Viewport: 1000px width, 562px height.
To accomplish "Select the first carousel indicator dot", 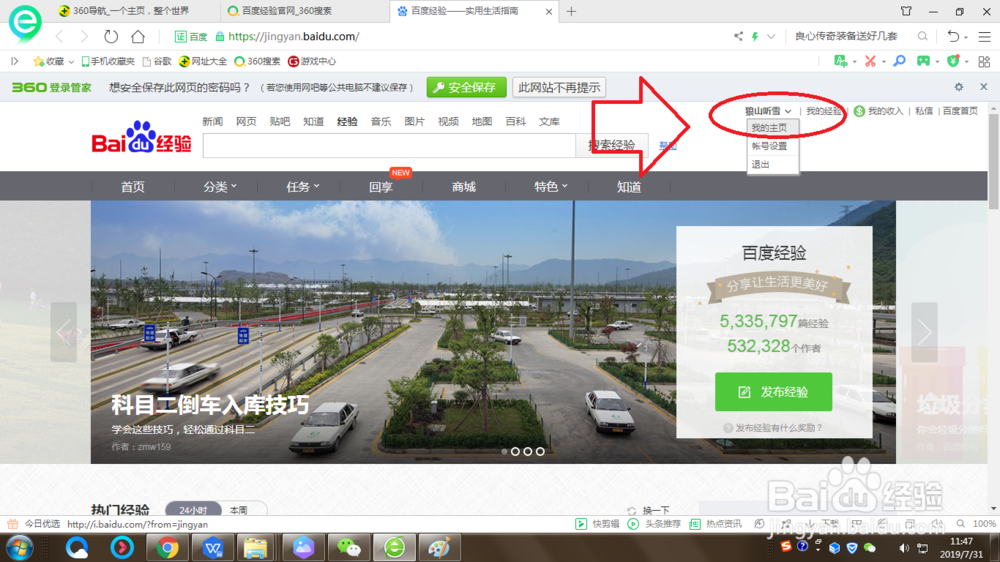I will click(504, 451).
